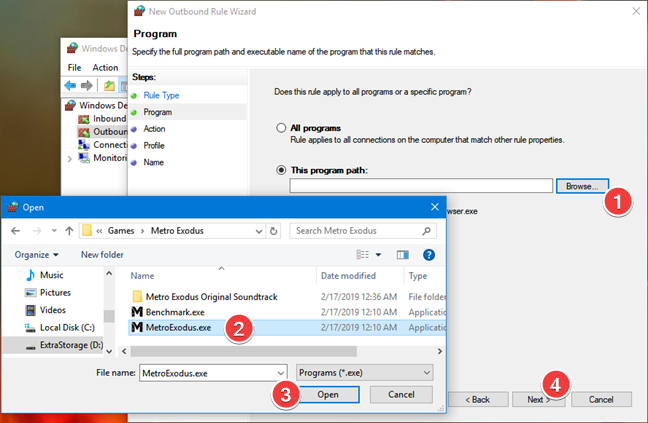Click the Open dialog title firewall icon
Screen dimensions: 648x423
13,207
